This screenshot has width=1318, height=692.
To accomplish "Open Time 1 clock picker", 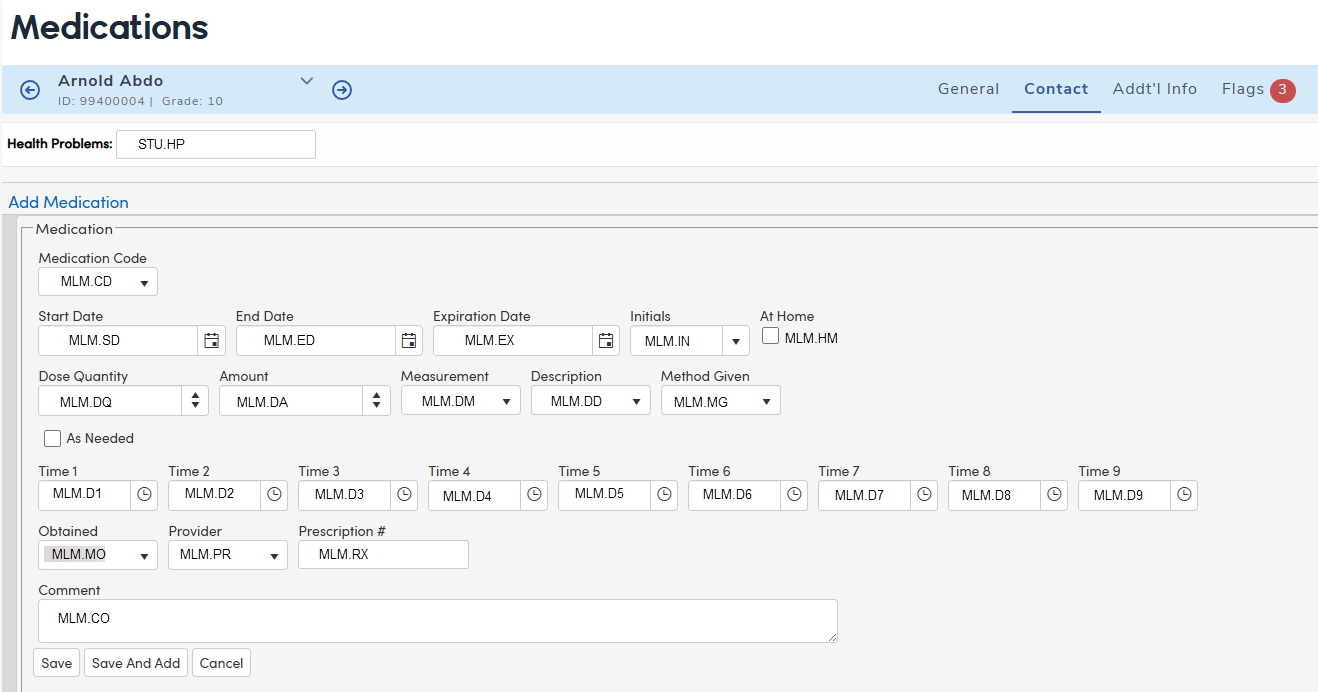I will click(x=144, y=494).
